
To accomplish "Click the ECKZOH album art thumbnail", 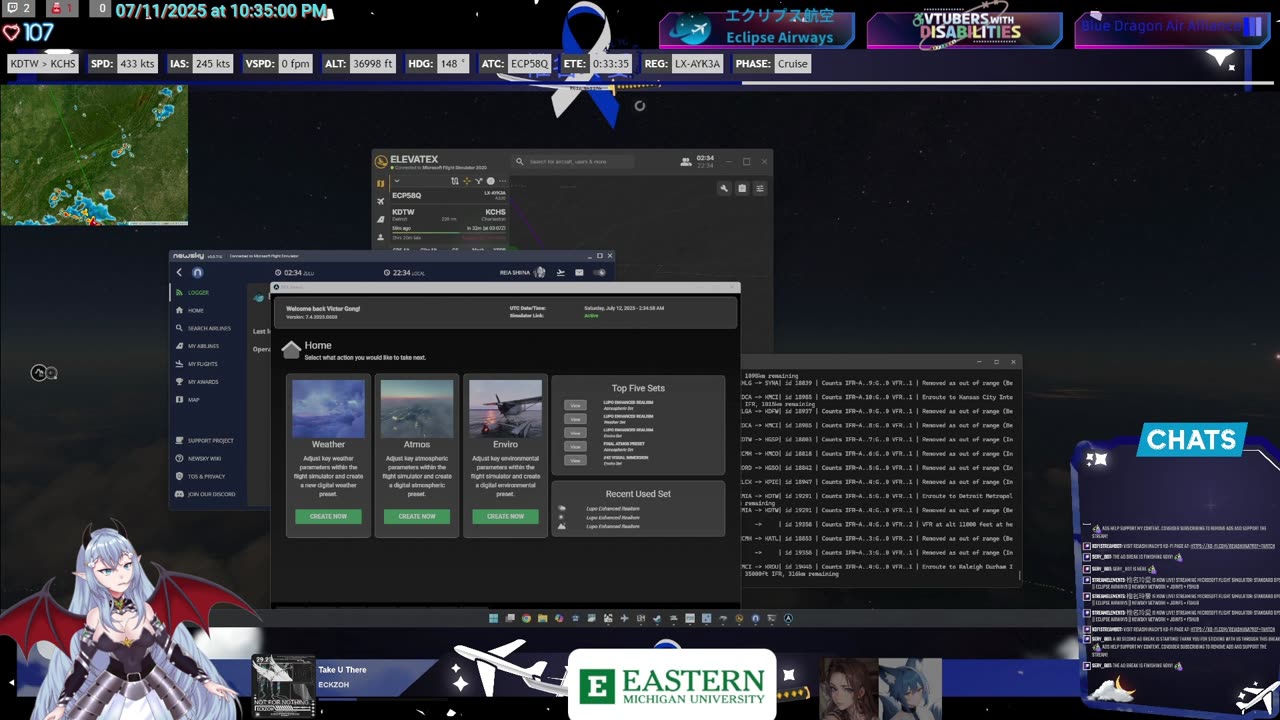I will coord(283,685).
